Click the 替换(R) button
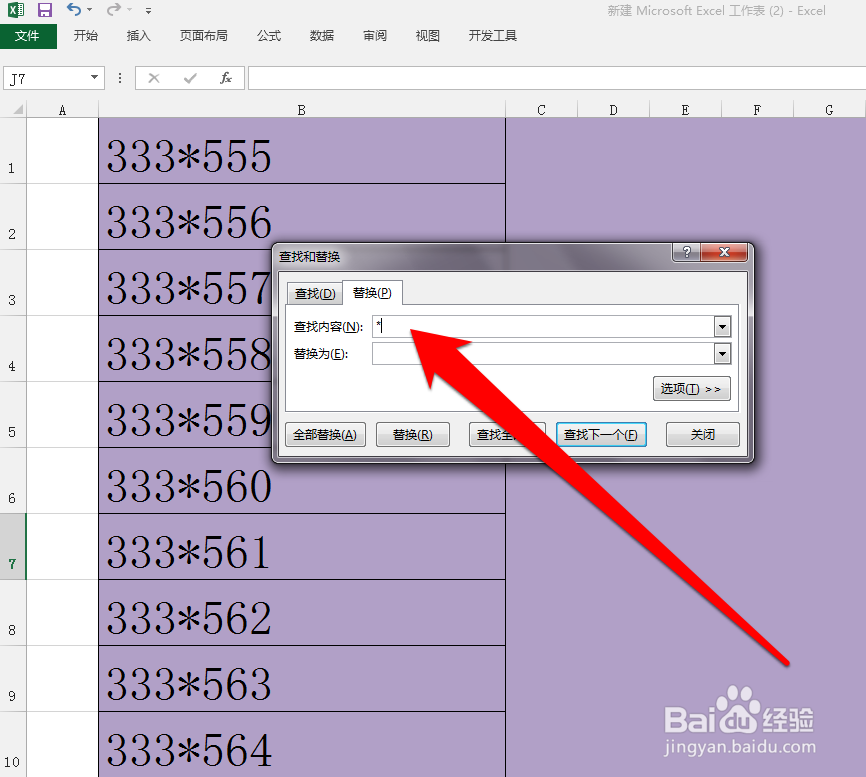 tap(413, 435)
